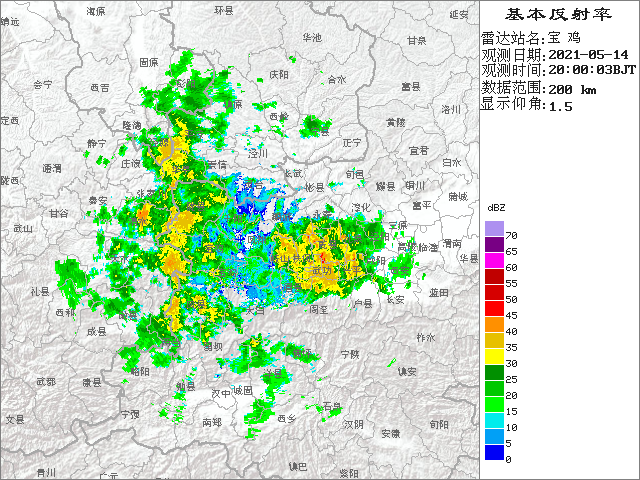
Task: Select the observation date 2021-05-14
Action: [588, 54]
